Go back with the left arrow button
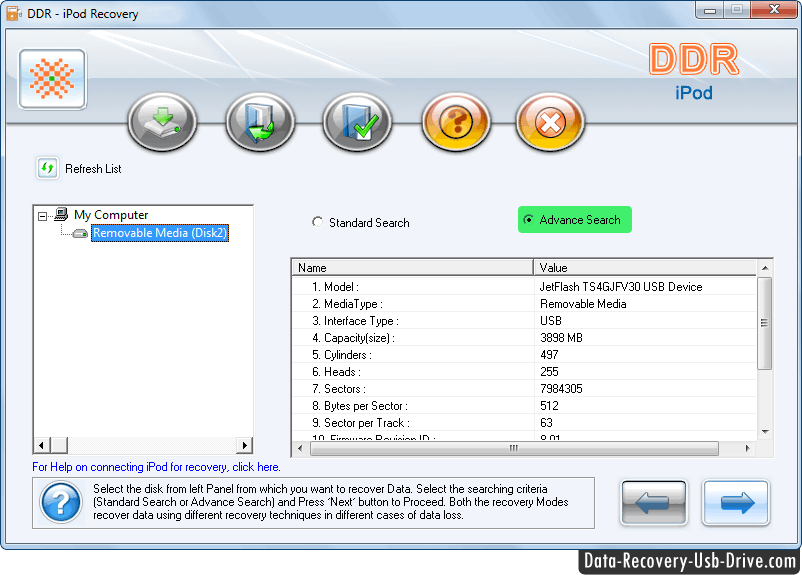Viewport: 802px width, 575px height. click(654, 502)
